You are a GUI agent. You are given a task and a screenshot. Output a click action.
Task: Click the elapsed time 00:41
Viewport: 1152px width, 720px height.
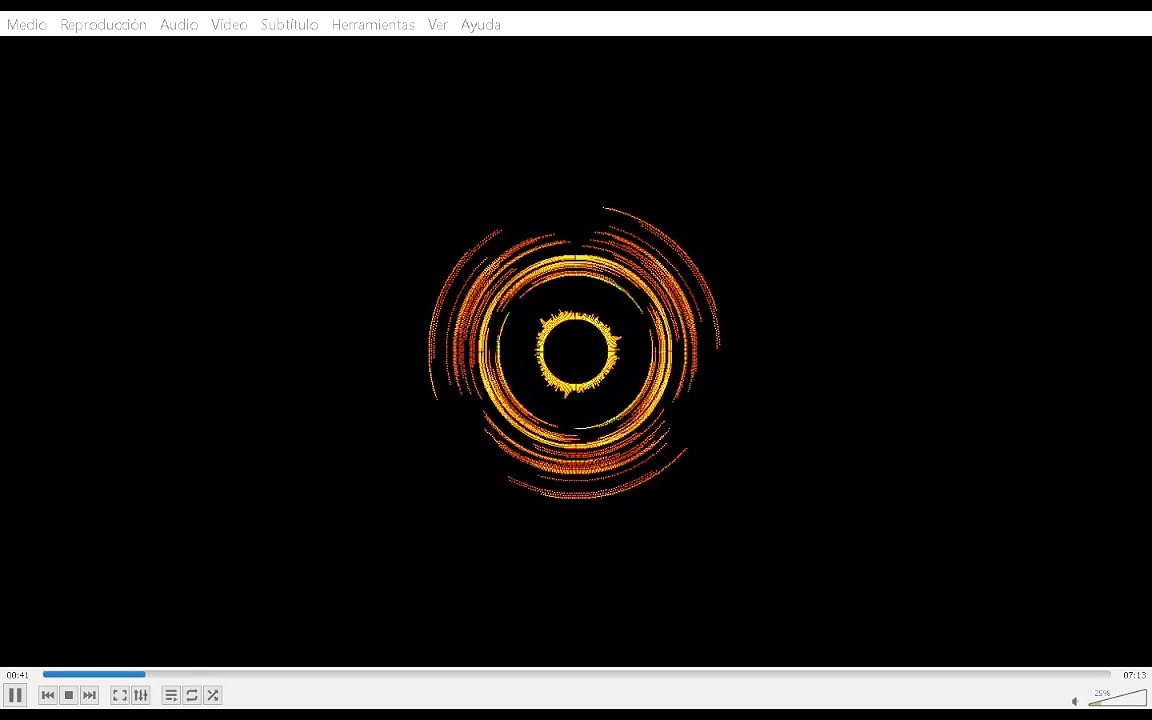[18, 675]
